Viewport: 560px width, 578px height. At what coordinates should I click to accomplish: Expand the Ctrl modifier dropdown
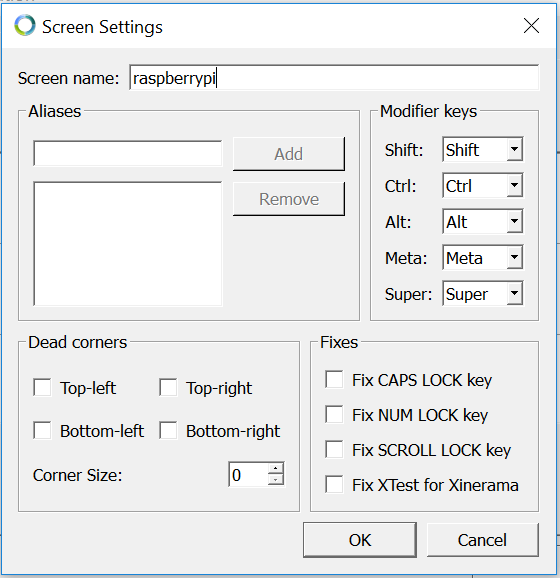483,185
